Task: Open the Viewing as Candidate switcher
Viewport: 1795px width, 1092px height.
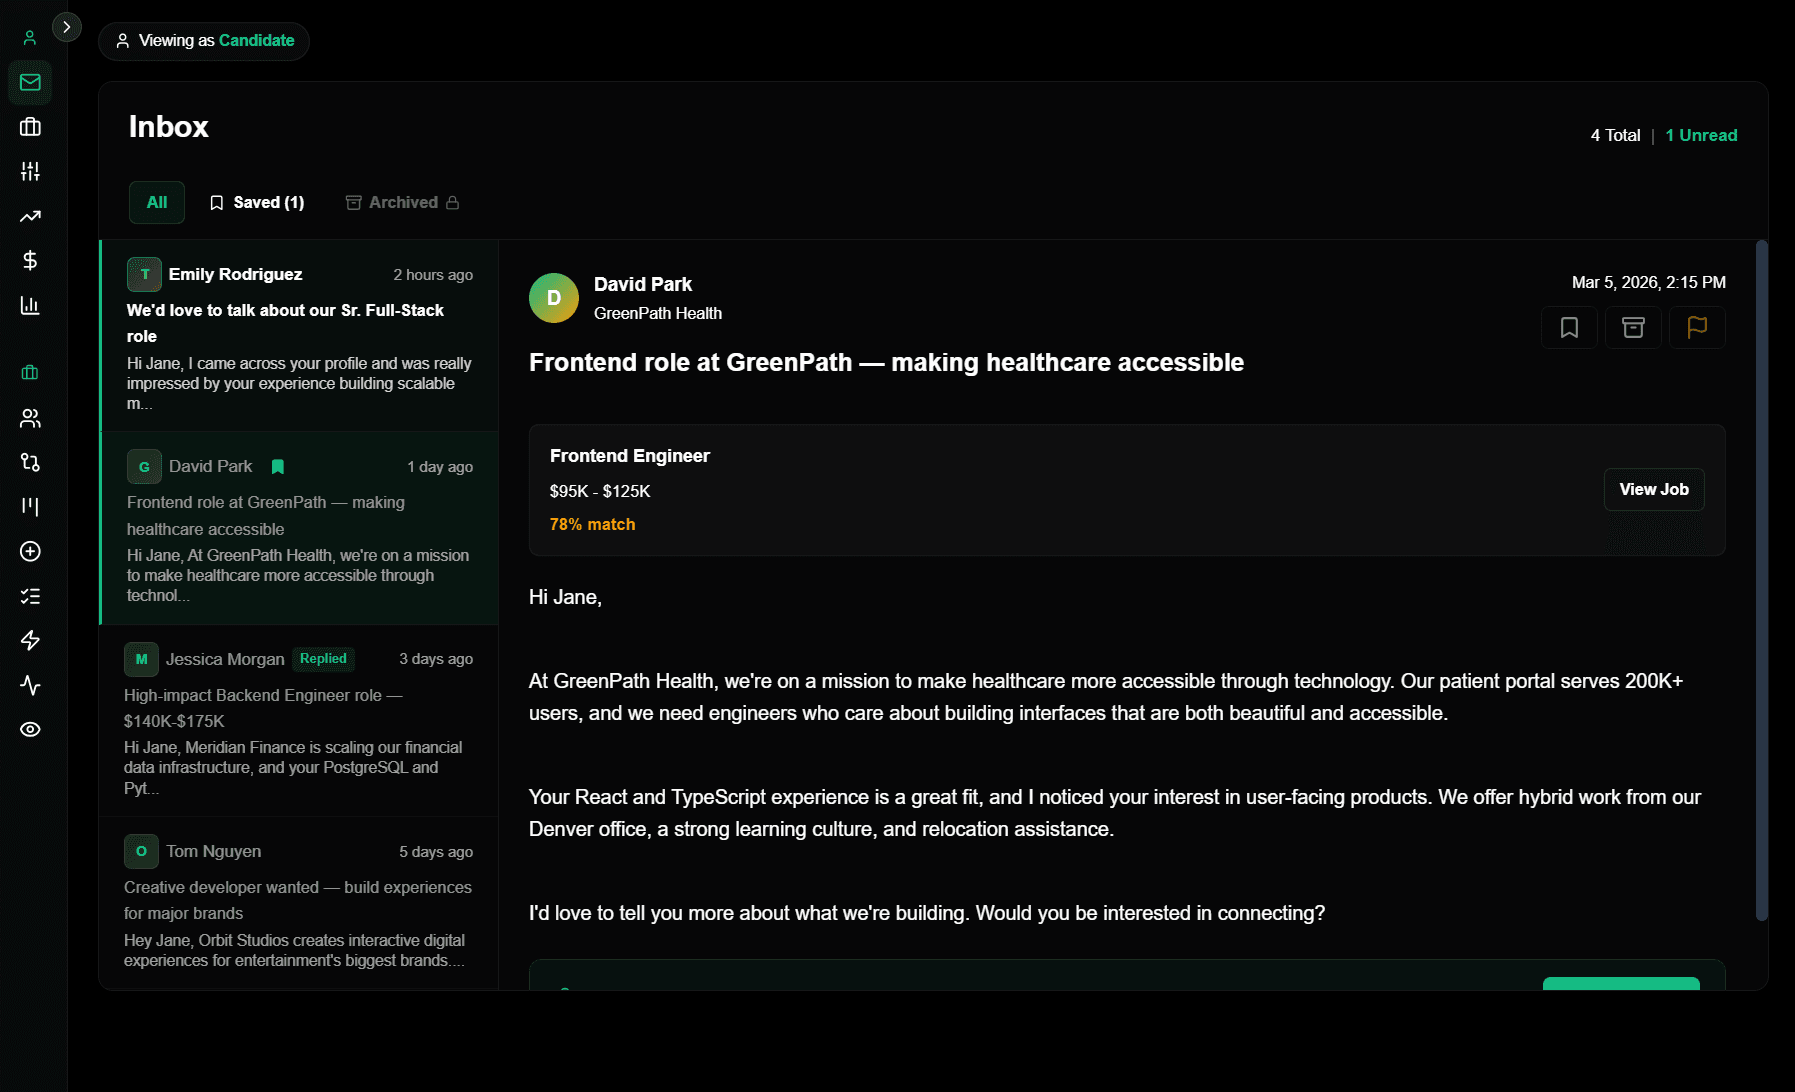Action: [x=204, y=41]
